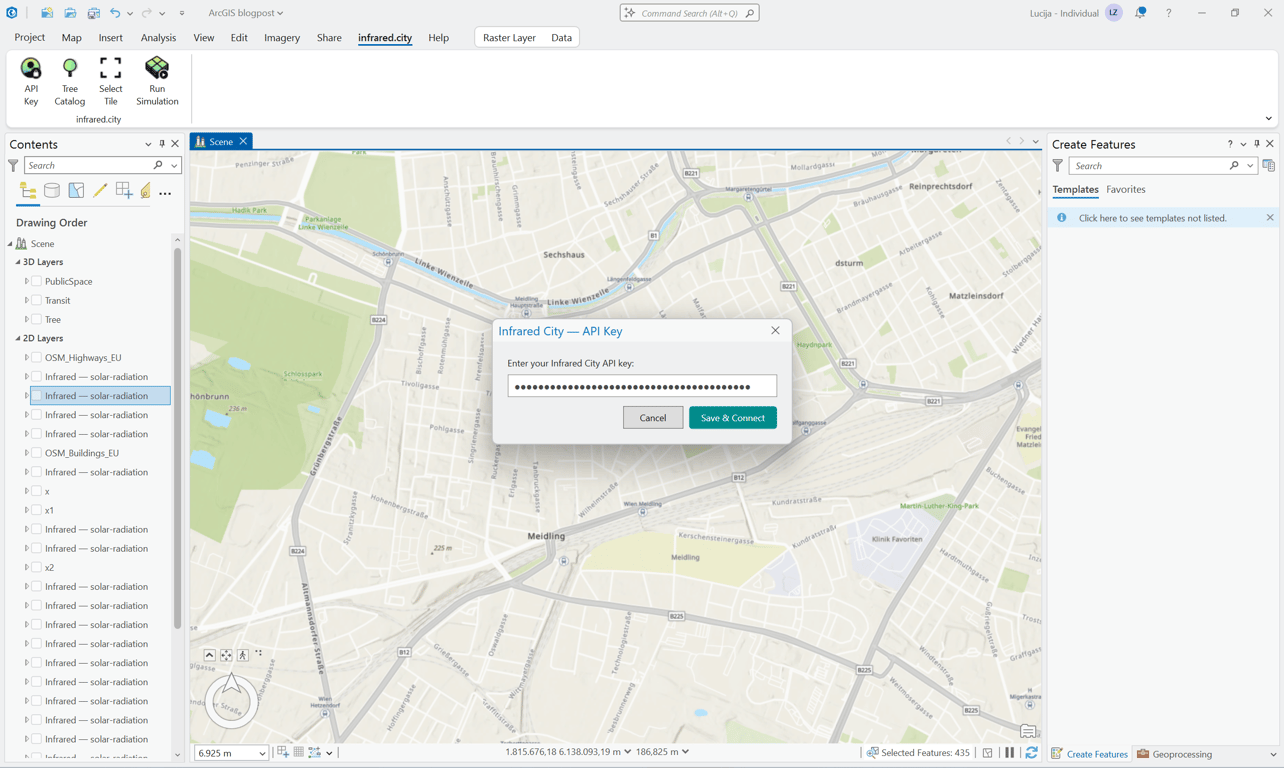Screen dimensions: 1284x768
Task: Activate the Select Tile tool
Action: click(110, 81)
